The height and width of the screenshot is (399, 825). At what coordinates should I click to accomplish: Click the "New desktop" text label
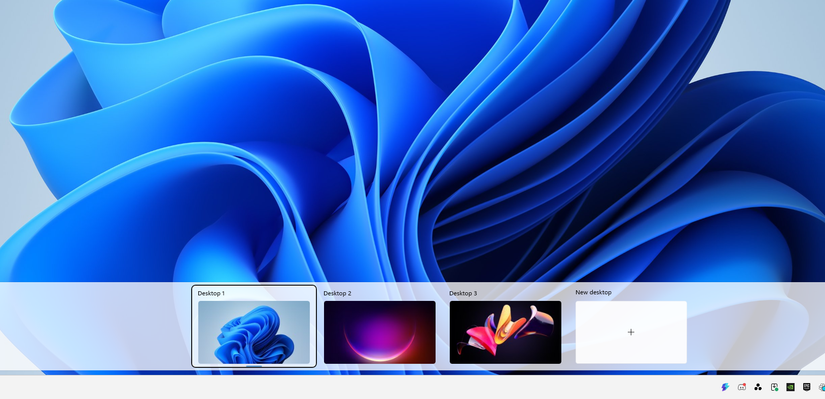coord(593,292)
